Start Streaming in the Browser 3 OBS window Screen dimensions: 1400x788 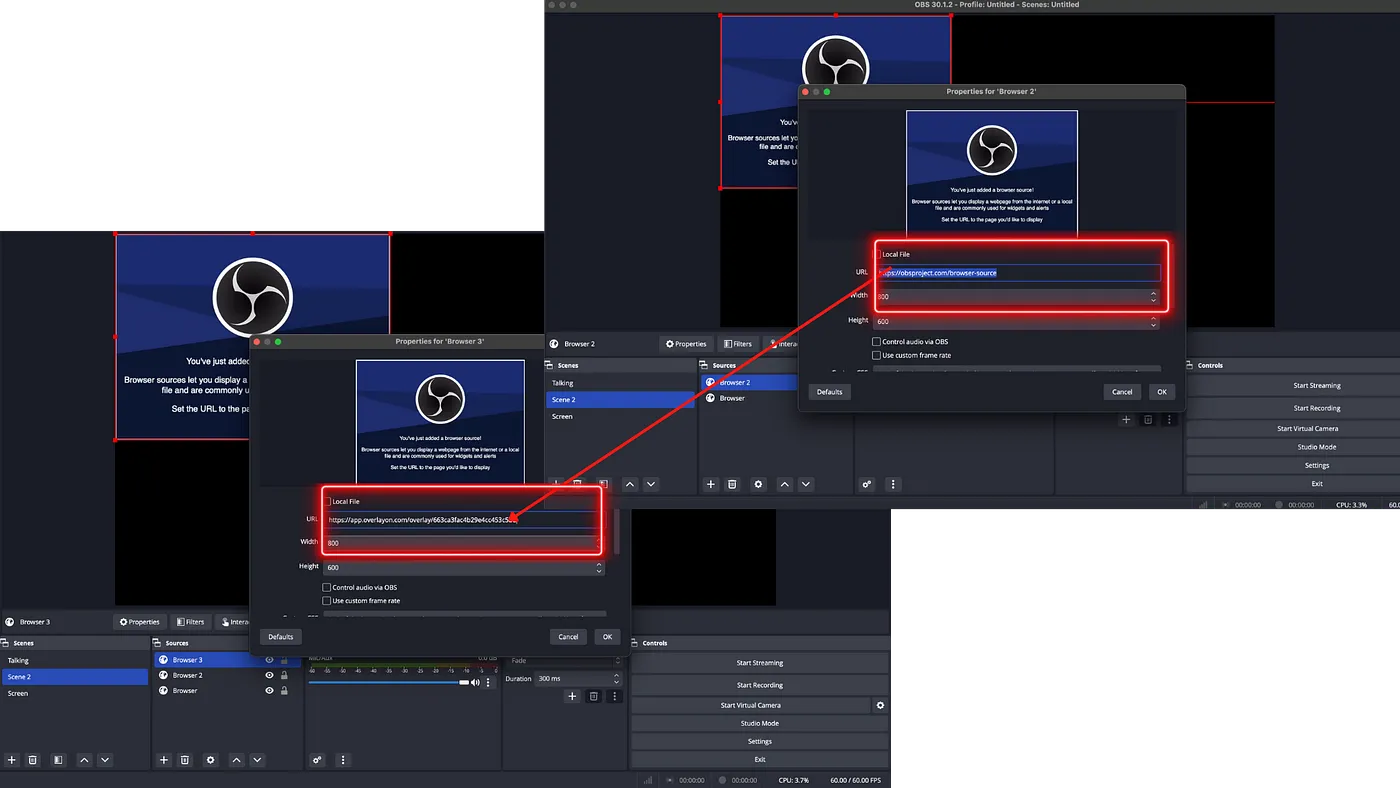760,663
